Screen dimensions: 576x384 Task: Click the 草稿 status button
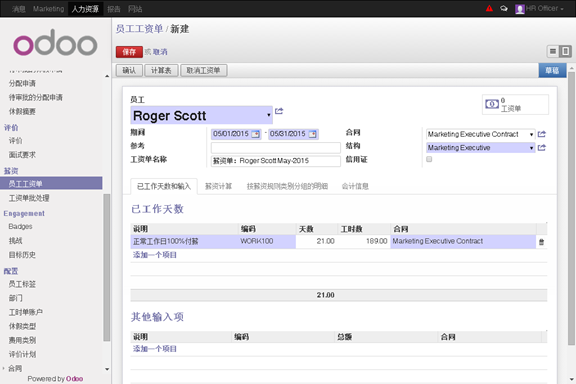(552, 70)
